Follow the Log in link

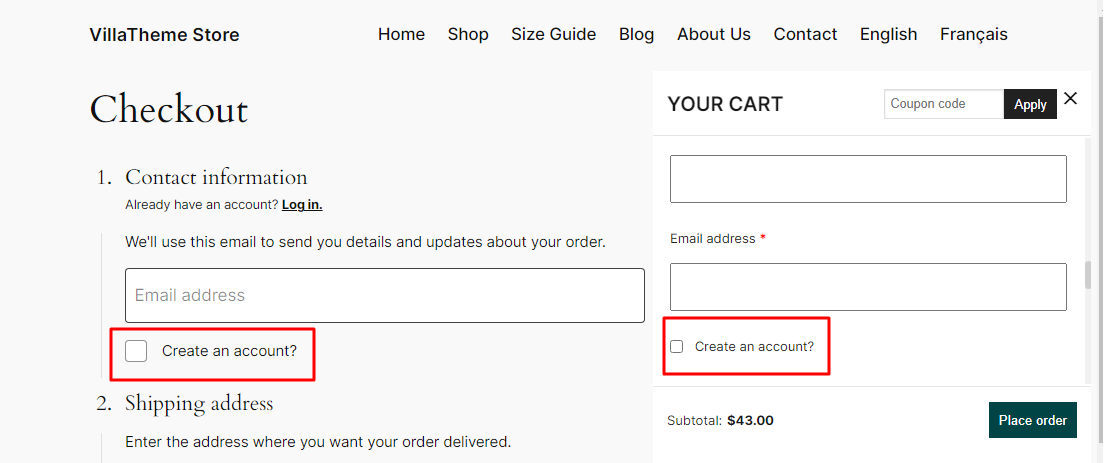(x=302, y=205)
